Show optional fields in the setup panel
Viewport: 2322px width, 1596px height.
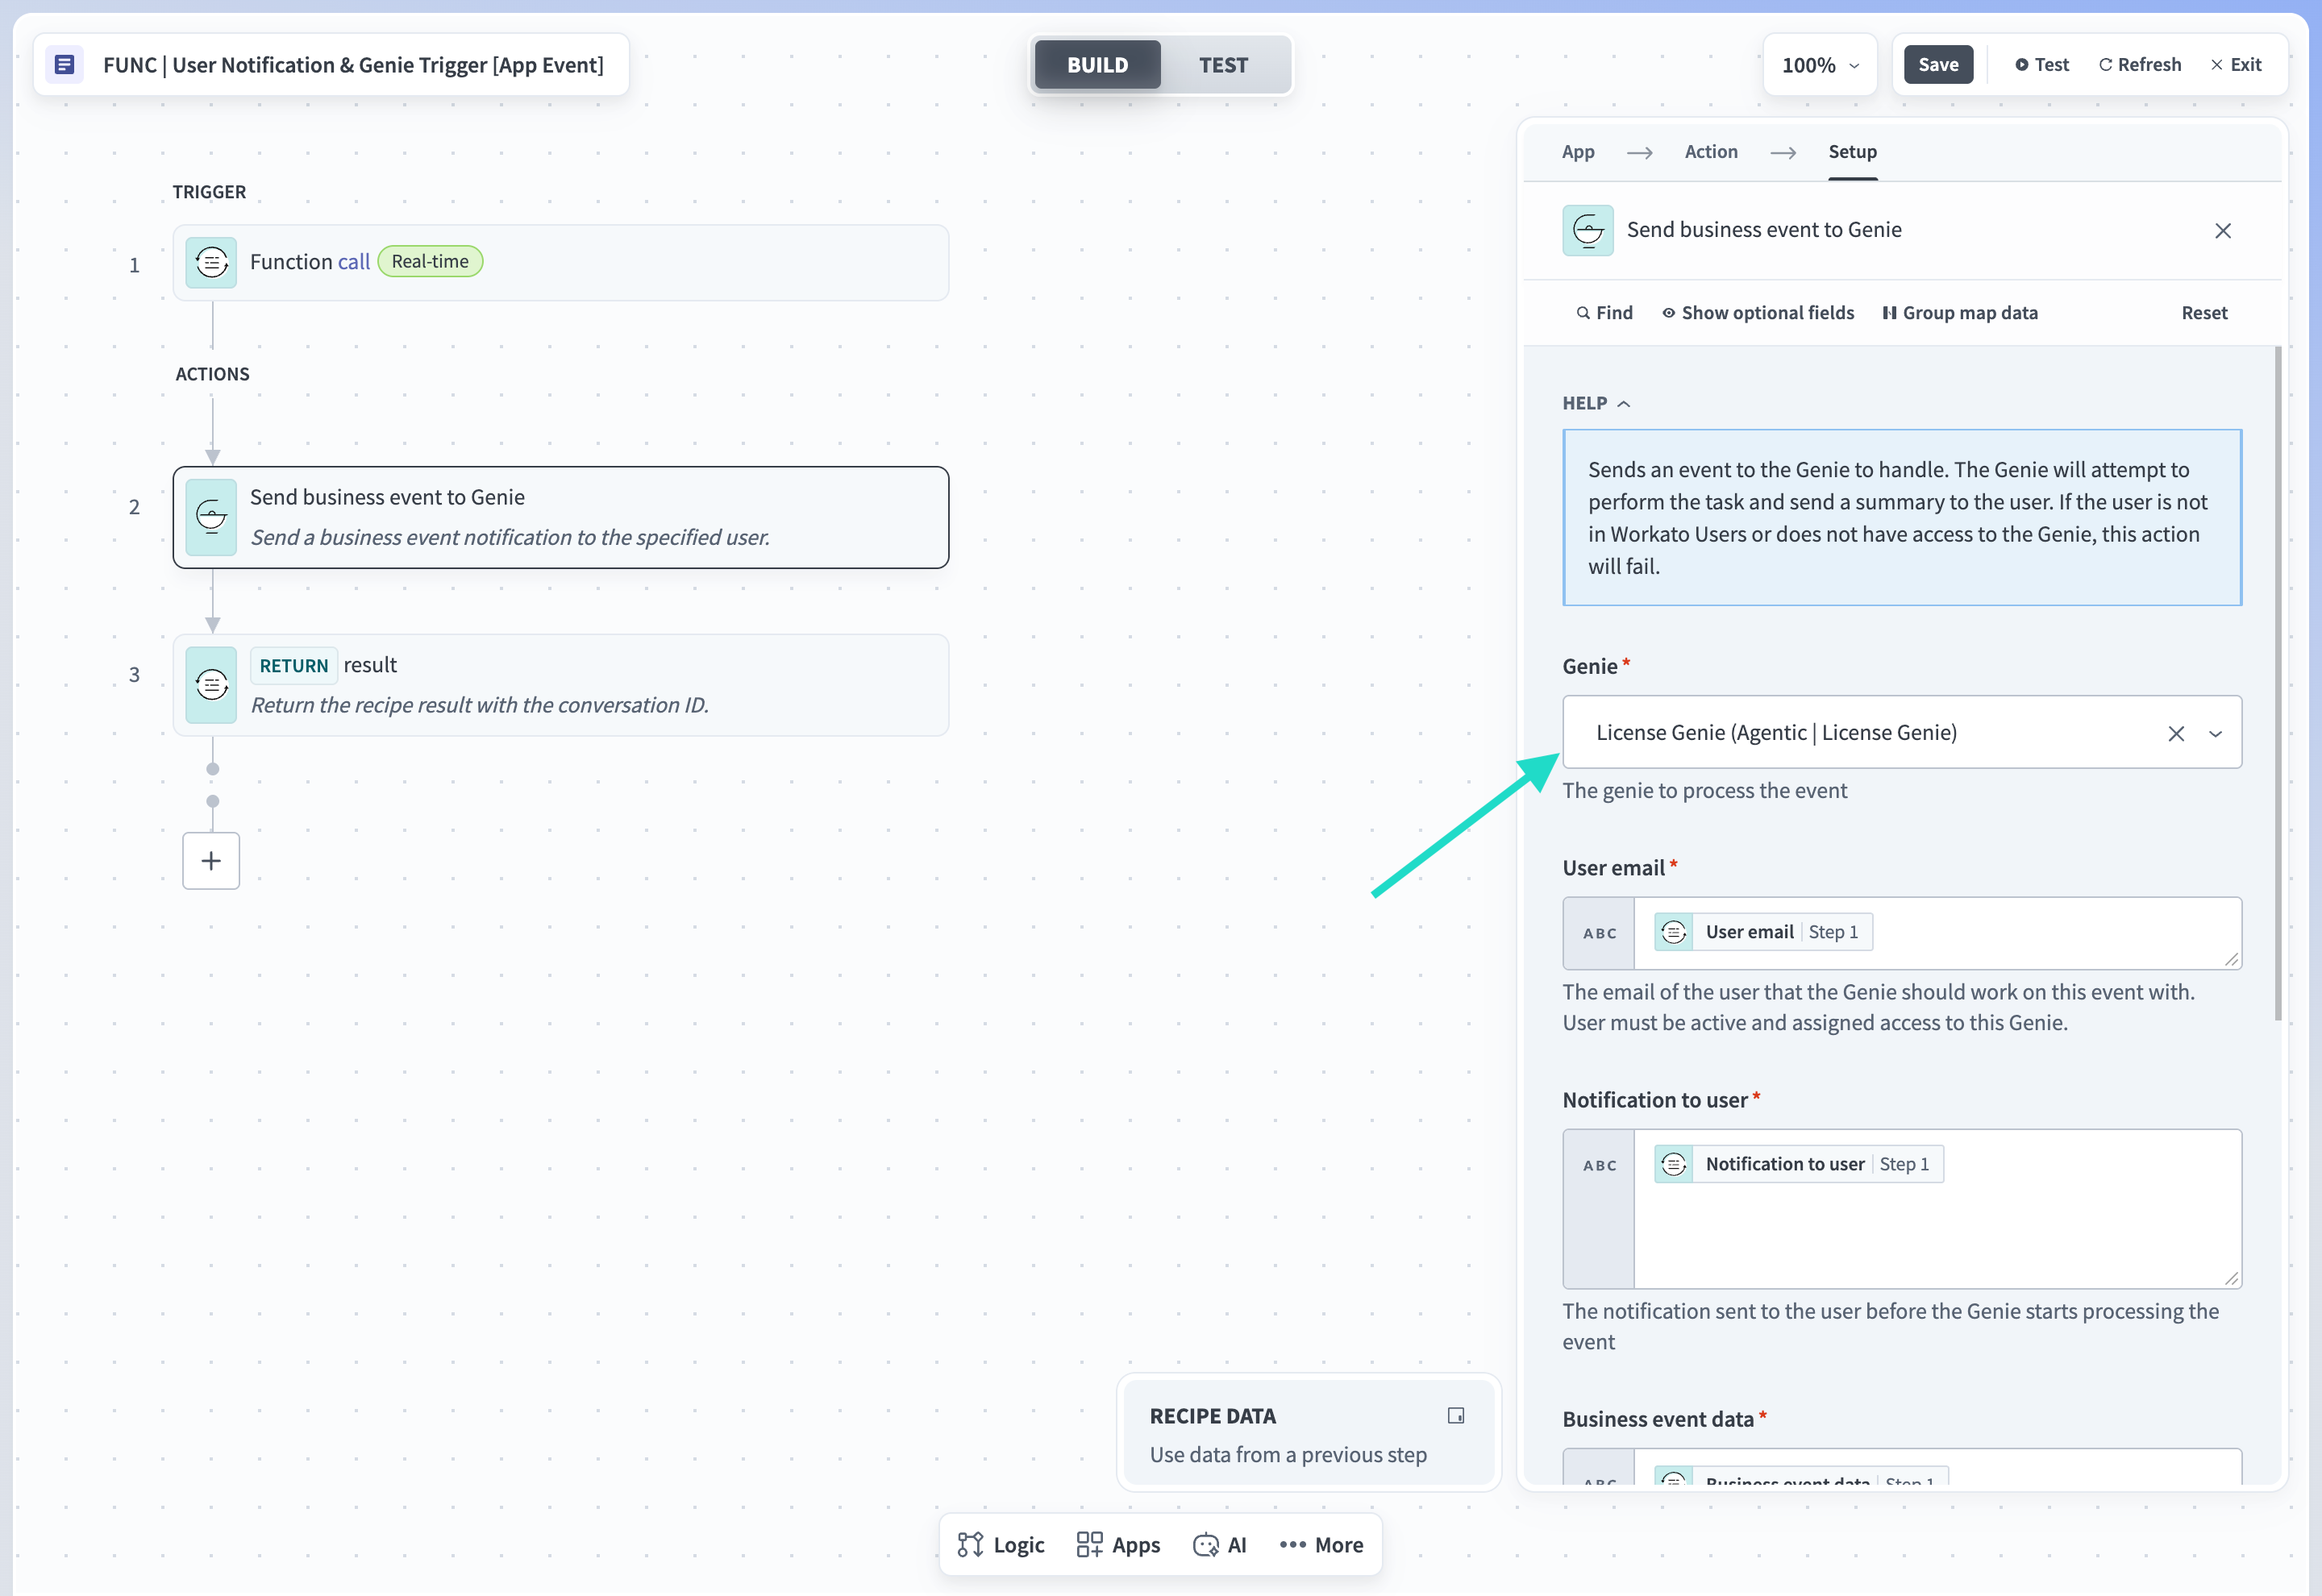point(1759,313)
